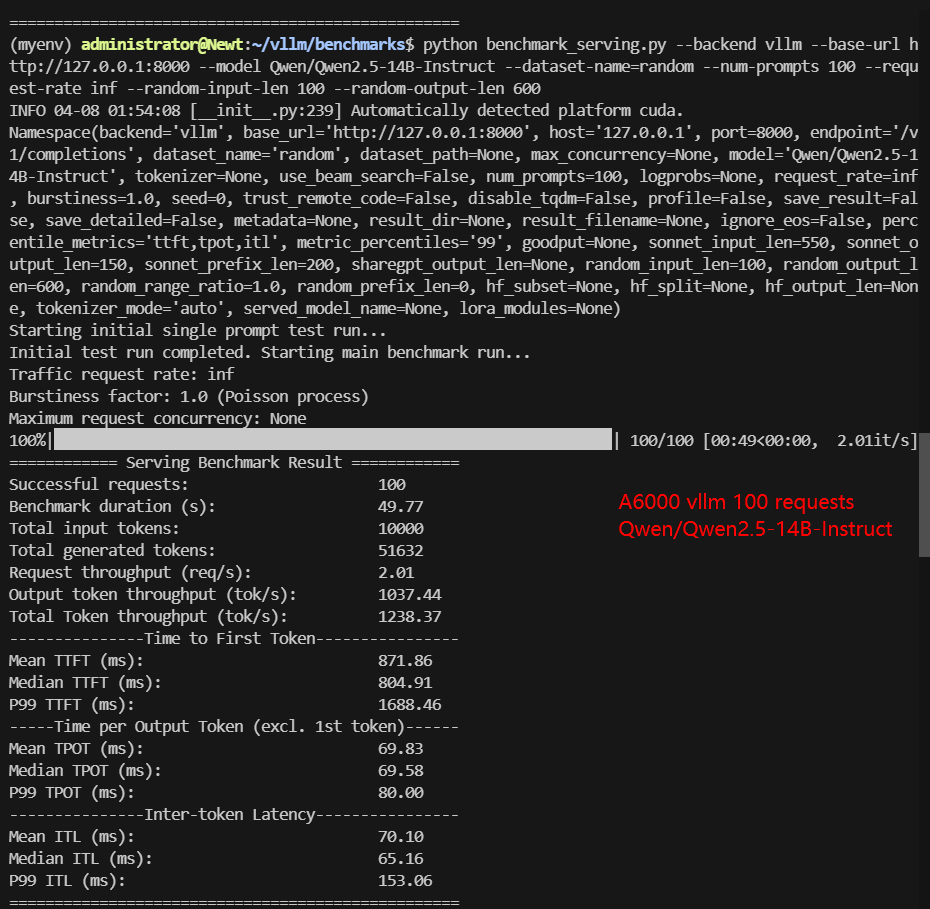The image size is (930, 909).
Task: Click the "Benchmark duration (s):" label
Action: [112, 507]
